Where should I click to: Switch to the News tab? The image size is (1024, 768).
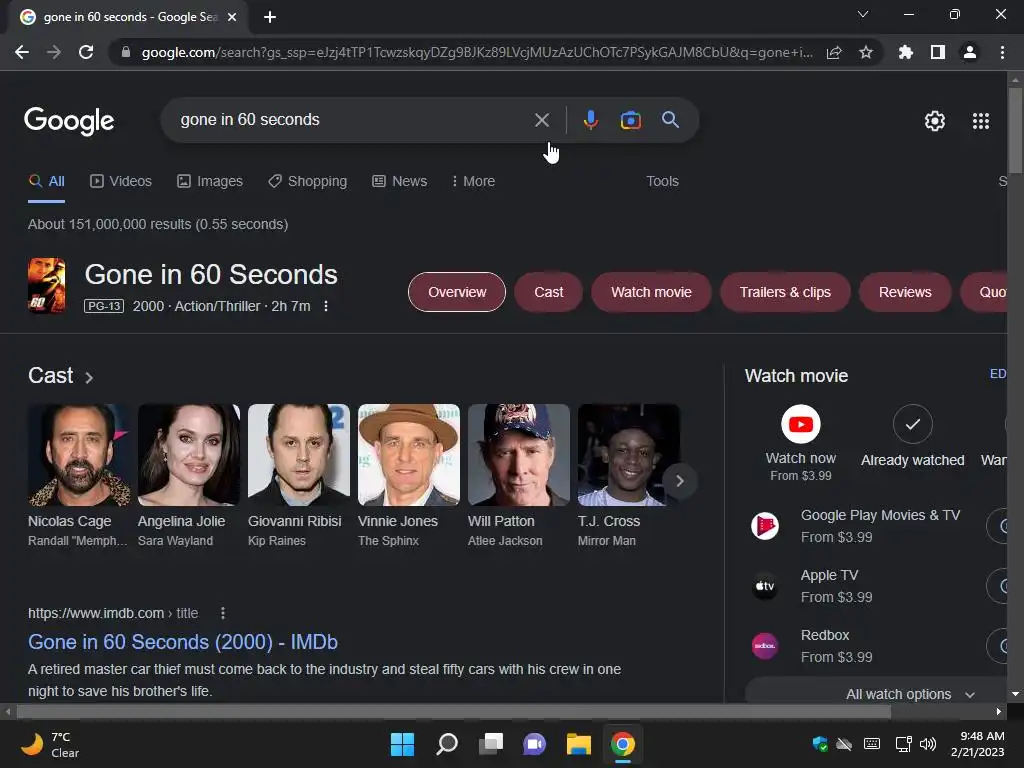pos(400,182)
